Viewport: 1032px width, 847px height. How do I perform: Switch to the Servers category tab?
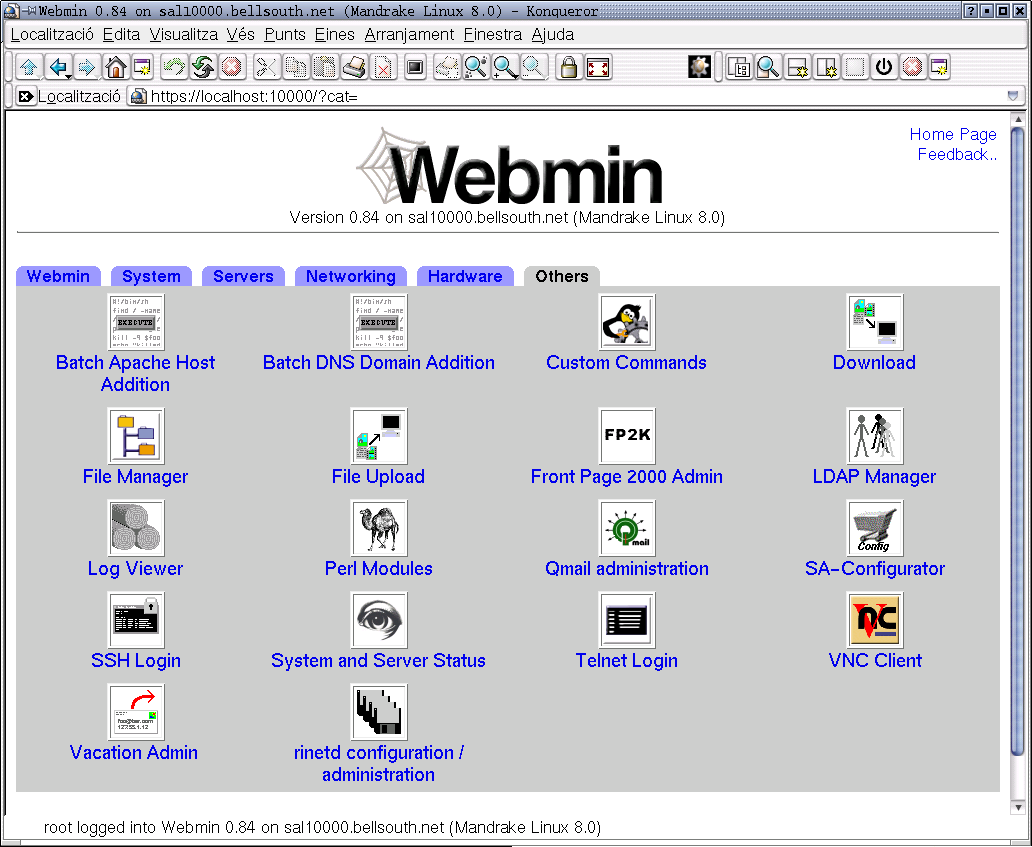tap(243, 276)
